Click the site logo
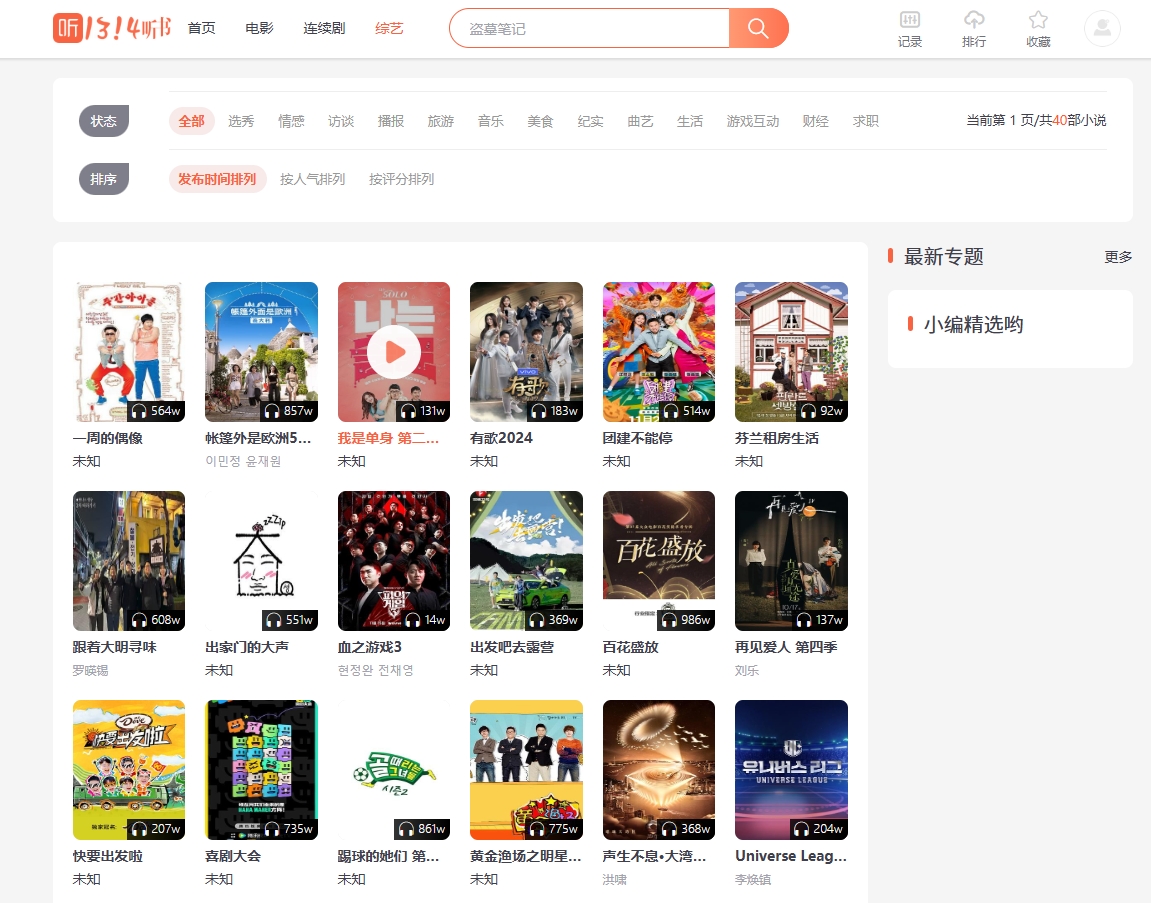 tap(112, 29)
